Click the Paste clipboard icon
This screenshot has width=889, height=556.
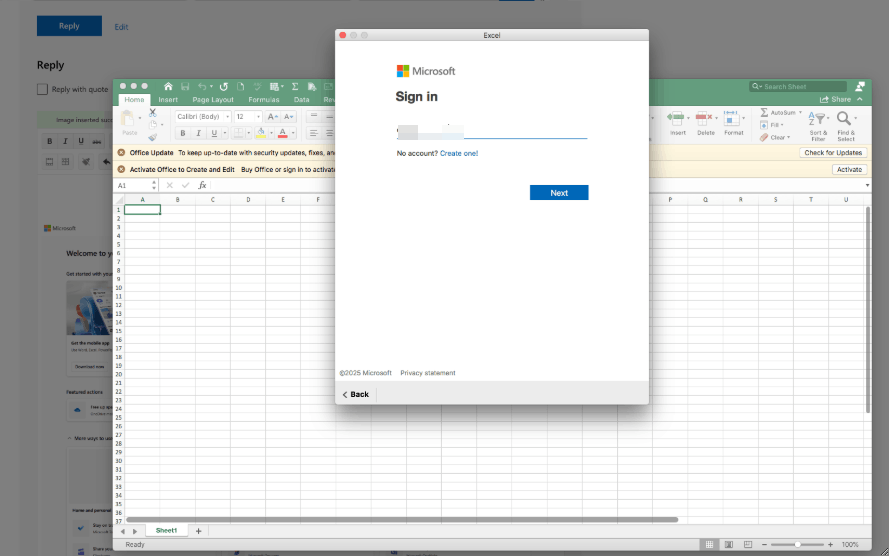(x=128, y=119)
